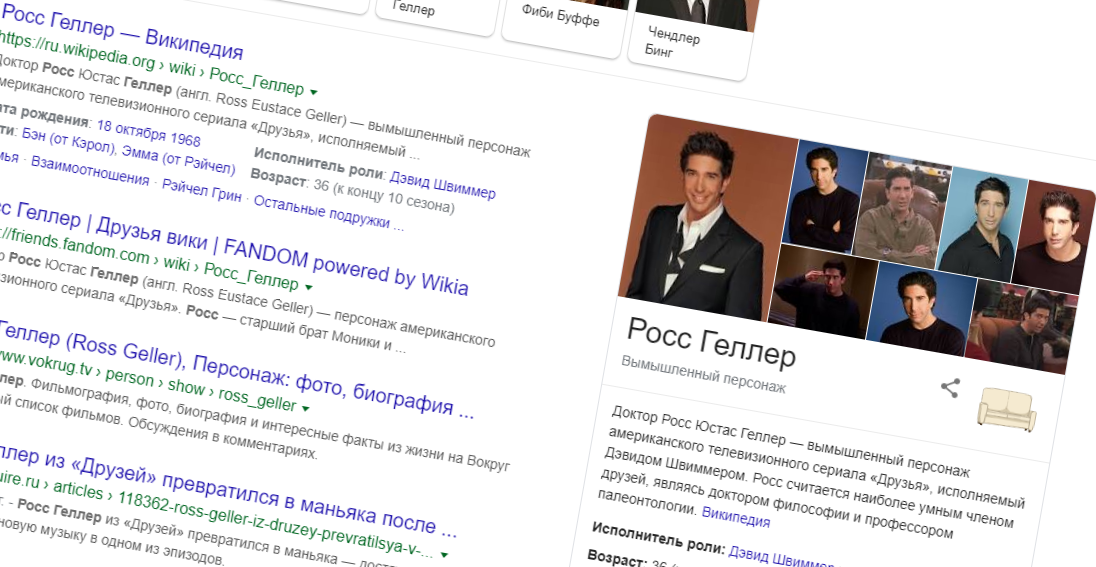The image size is (1096, 567).
Task: Open the превратился в маньяка после result
Action: click(228, 491)
